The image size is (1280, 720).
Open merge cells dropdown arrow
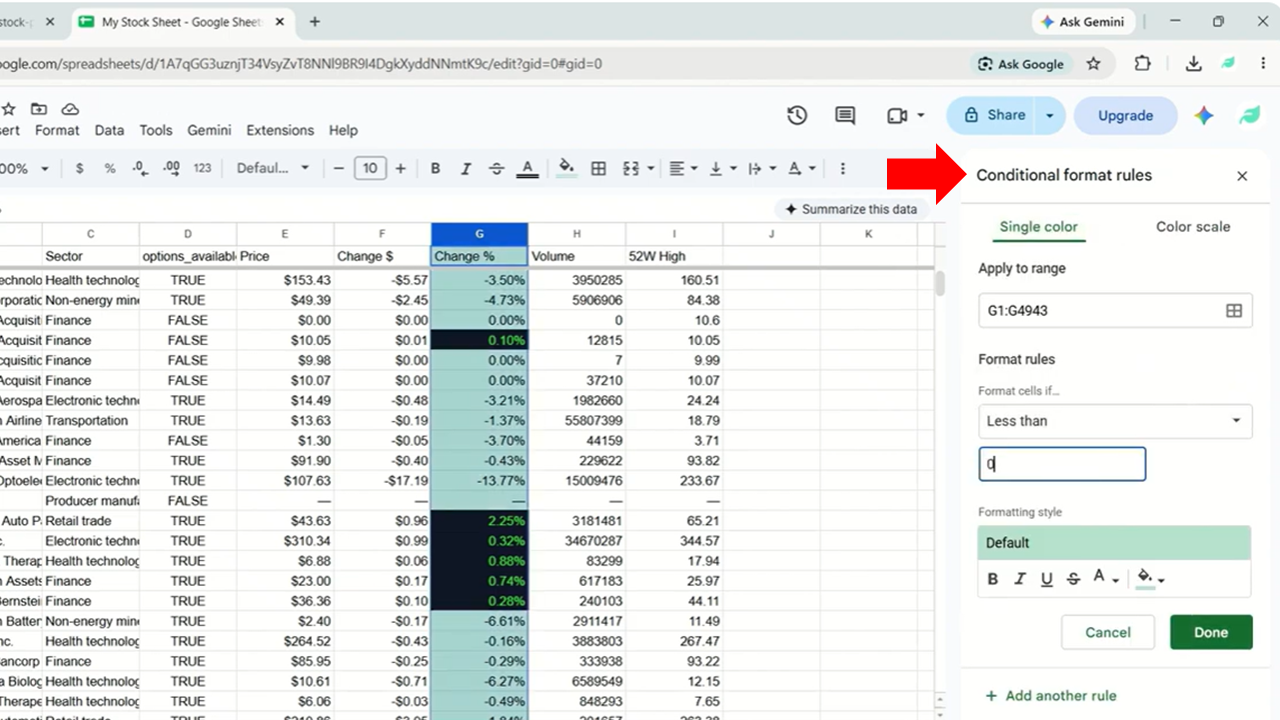click(x=651, y=169)
